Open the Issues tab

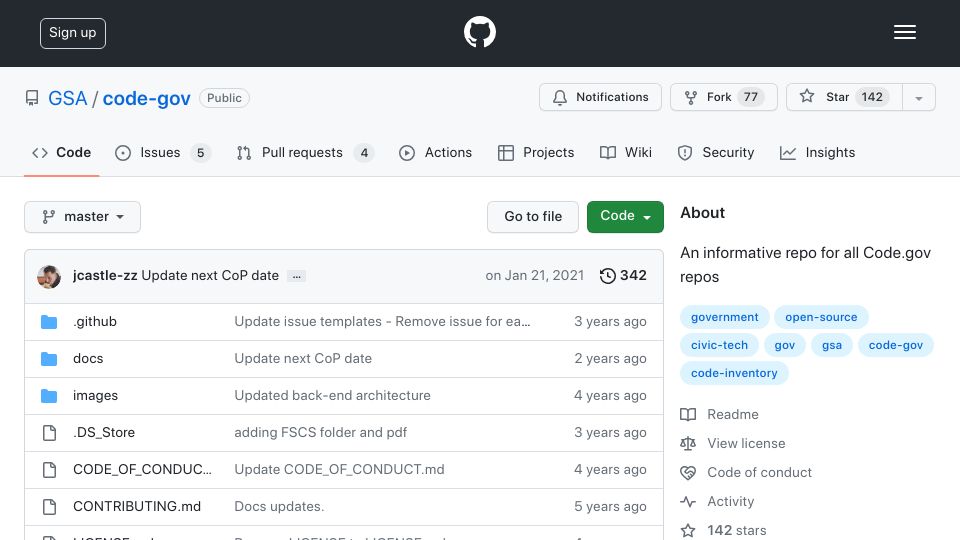point(163,152)
